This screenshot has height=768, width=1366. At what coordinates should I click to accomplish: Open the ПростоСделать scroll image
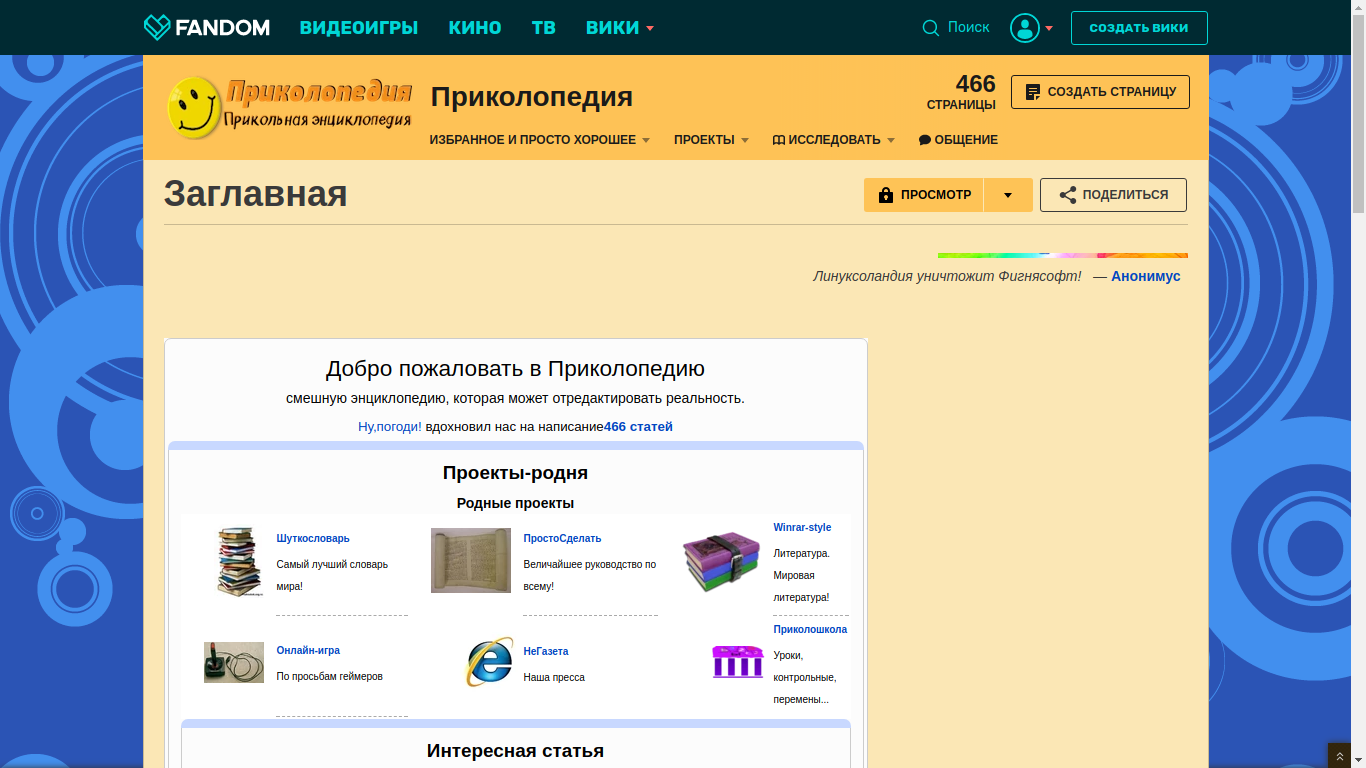[x=471, y=561]
